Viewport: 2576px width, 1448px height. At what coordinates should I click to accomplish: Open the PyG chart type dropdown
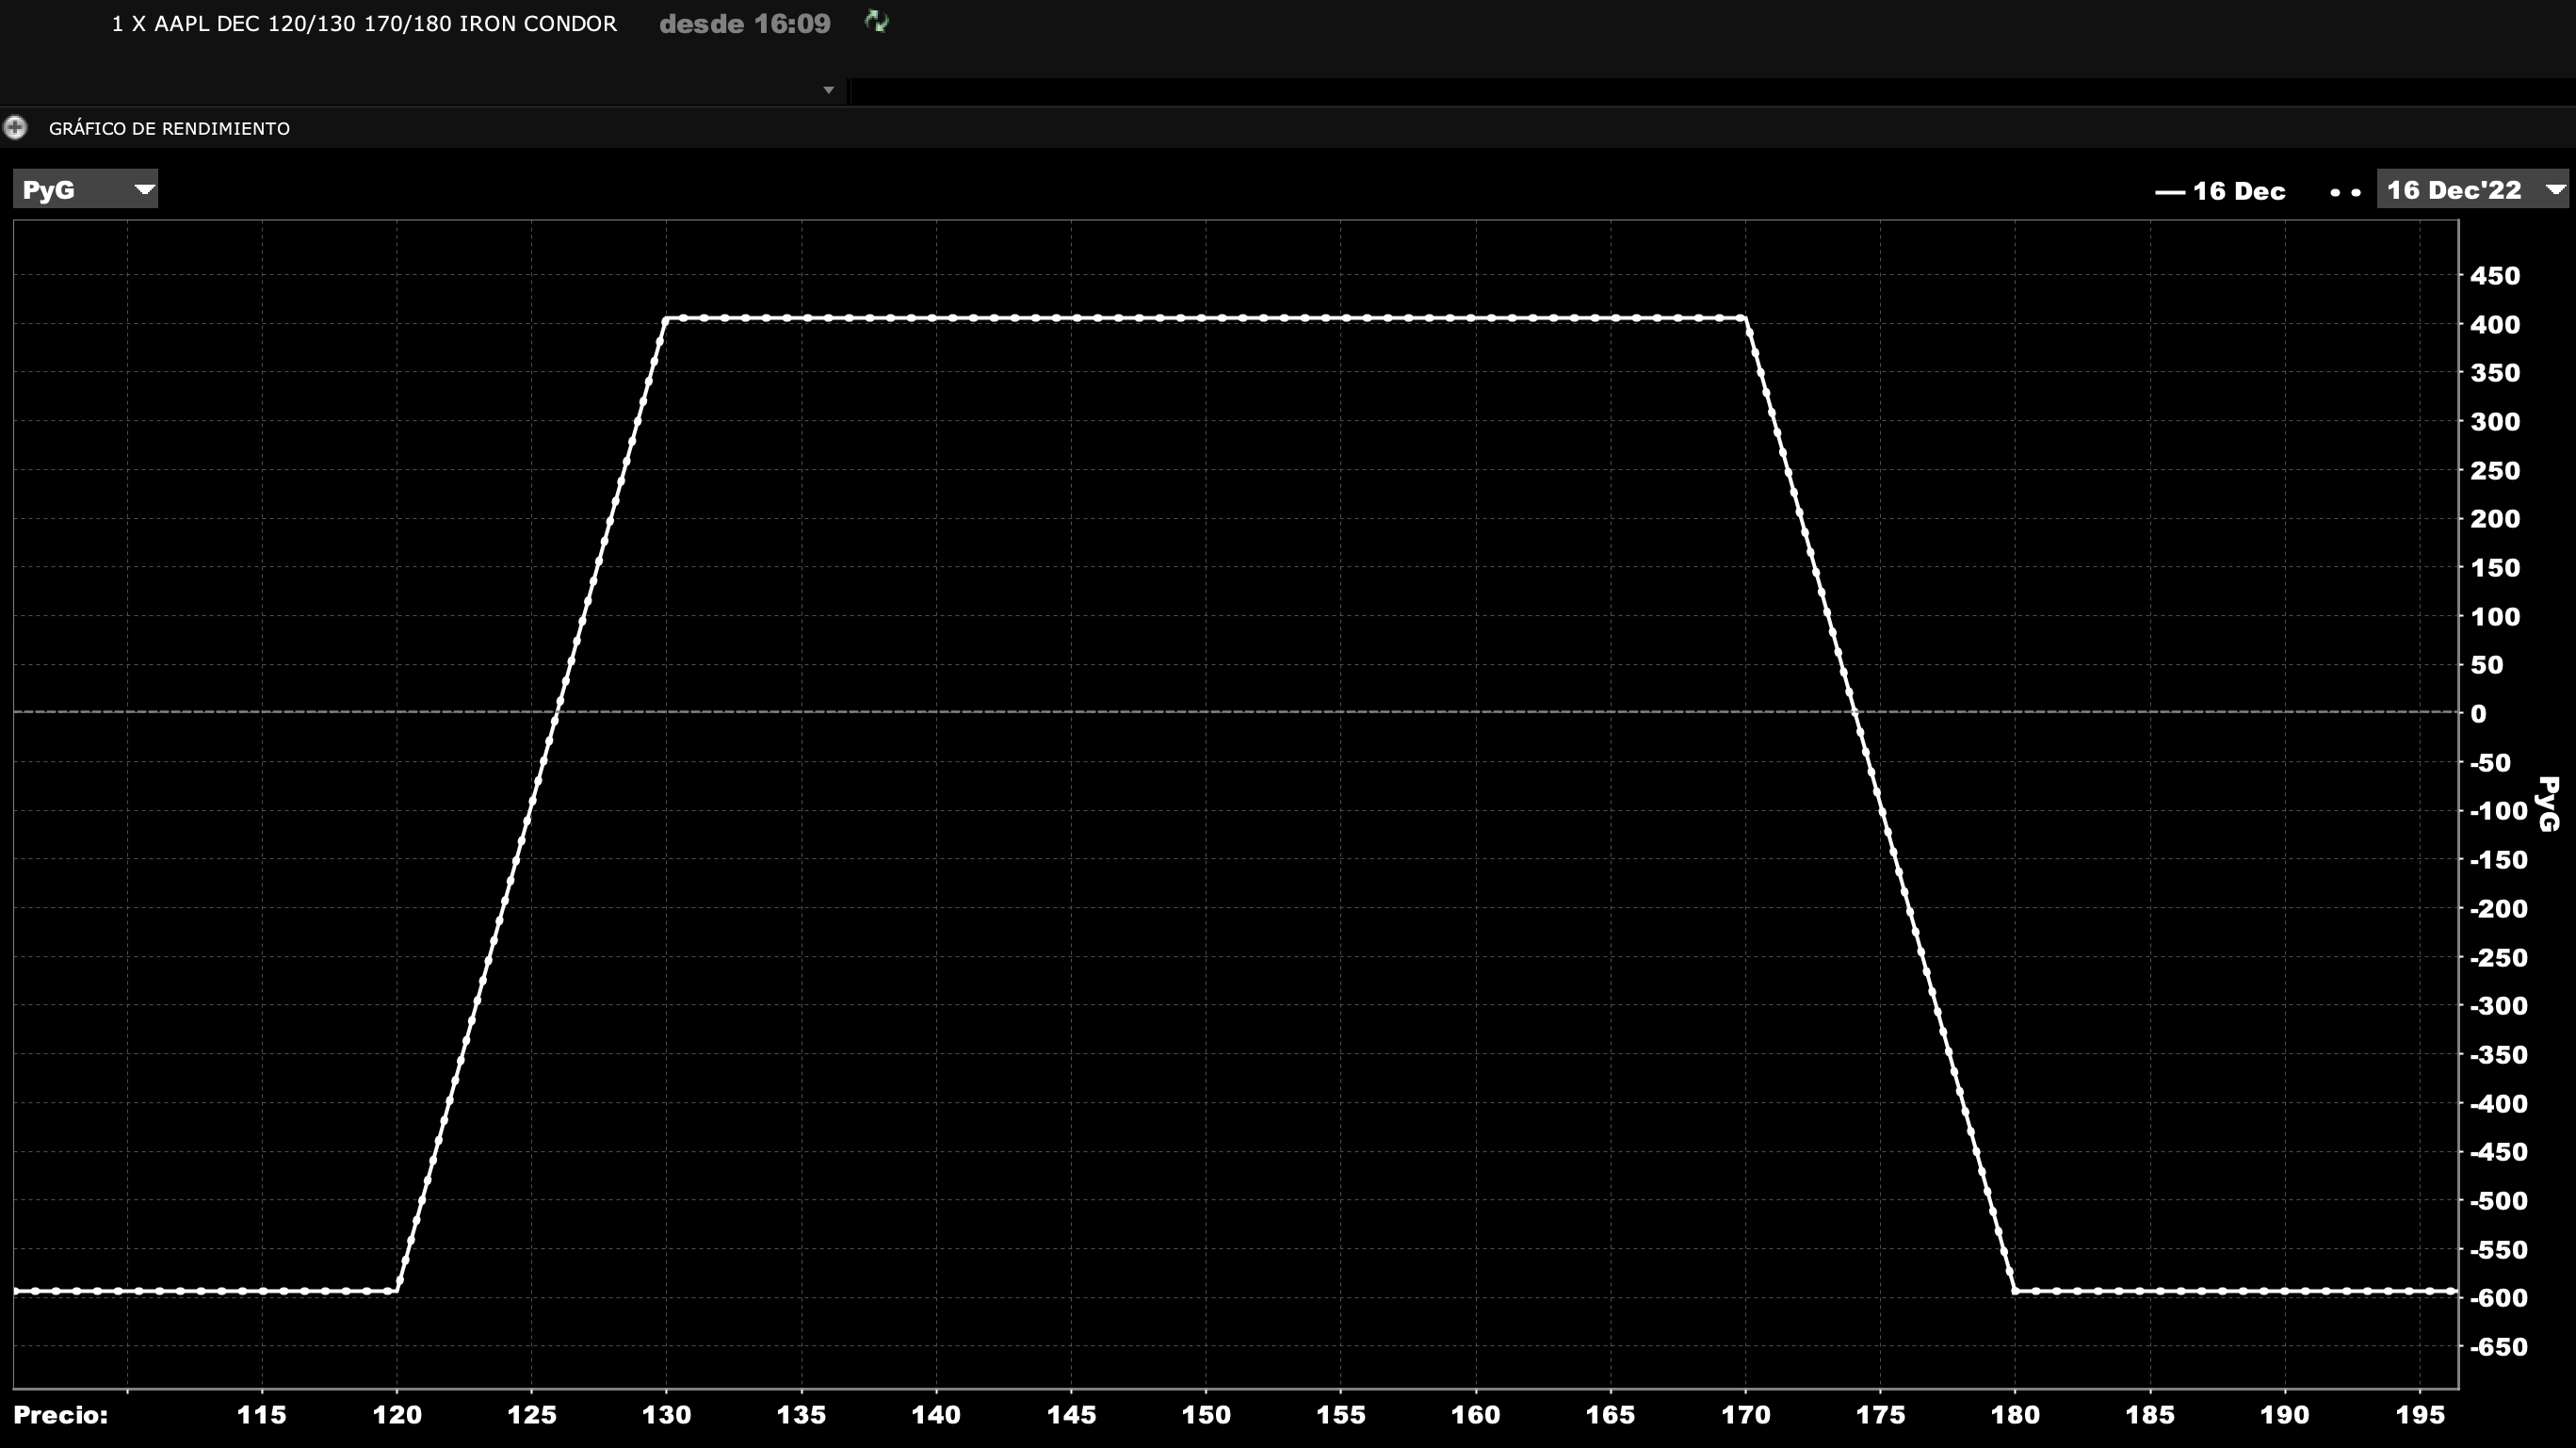tap(86, 189)
